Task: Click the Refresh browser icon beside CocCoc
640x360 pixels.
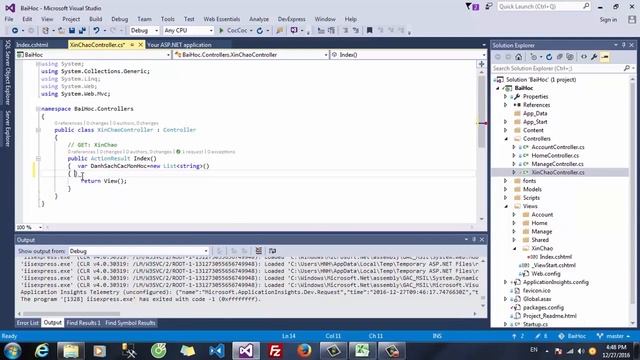Action: (x=260, y=31)
